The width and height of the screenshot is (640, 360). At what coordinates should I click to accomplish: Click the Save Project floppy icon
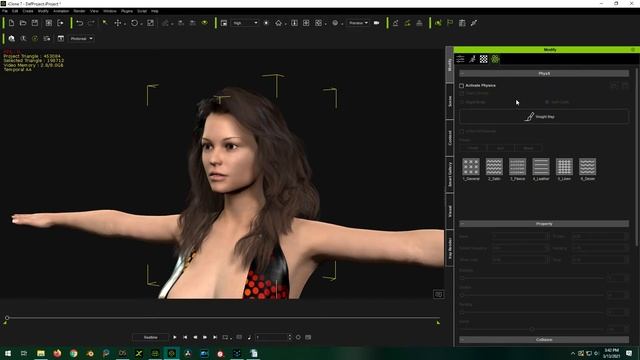[35, 23]
